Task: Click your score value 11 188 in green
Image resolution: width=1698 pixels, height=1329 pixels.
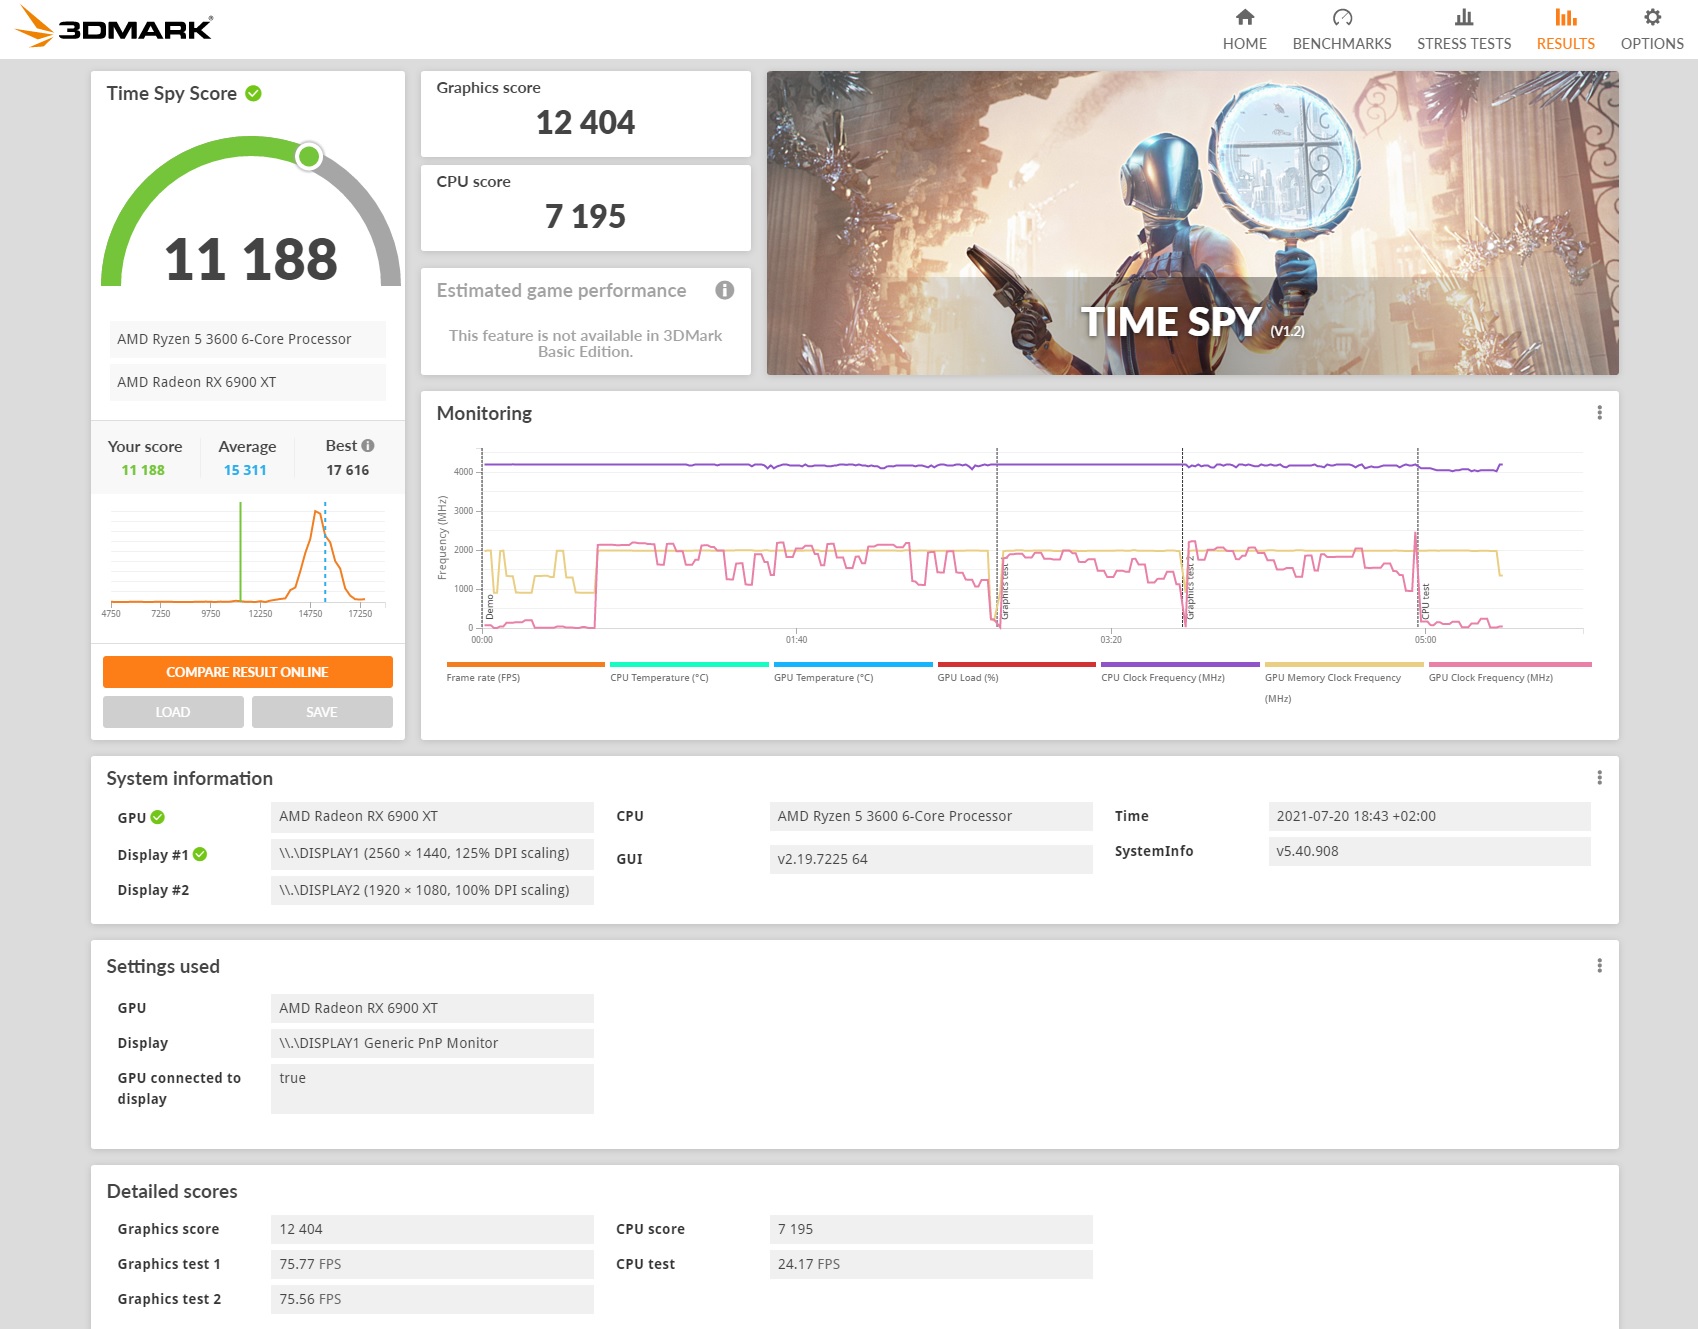Action: point(143,470)
